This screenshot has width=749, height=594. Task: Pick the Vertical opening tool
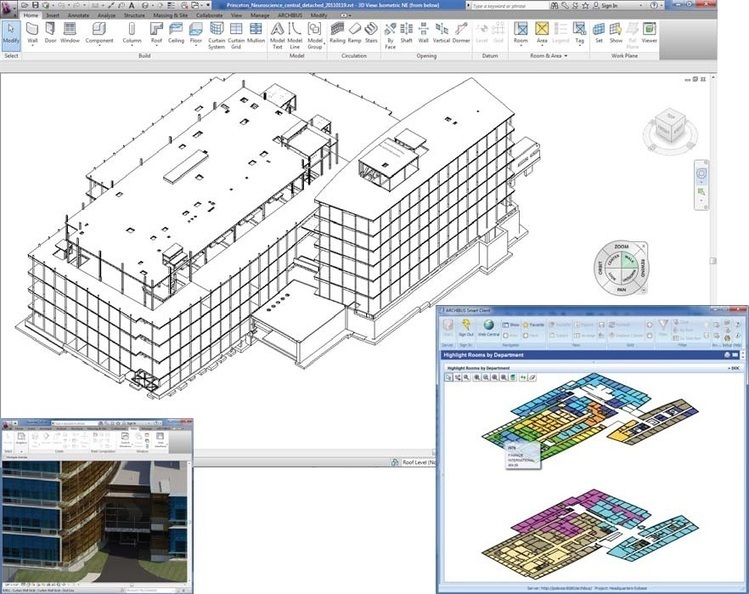pos(441,33)
